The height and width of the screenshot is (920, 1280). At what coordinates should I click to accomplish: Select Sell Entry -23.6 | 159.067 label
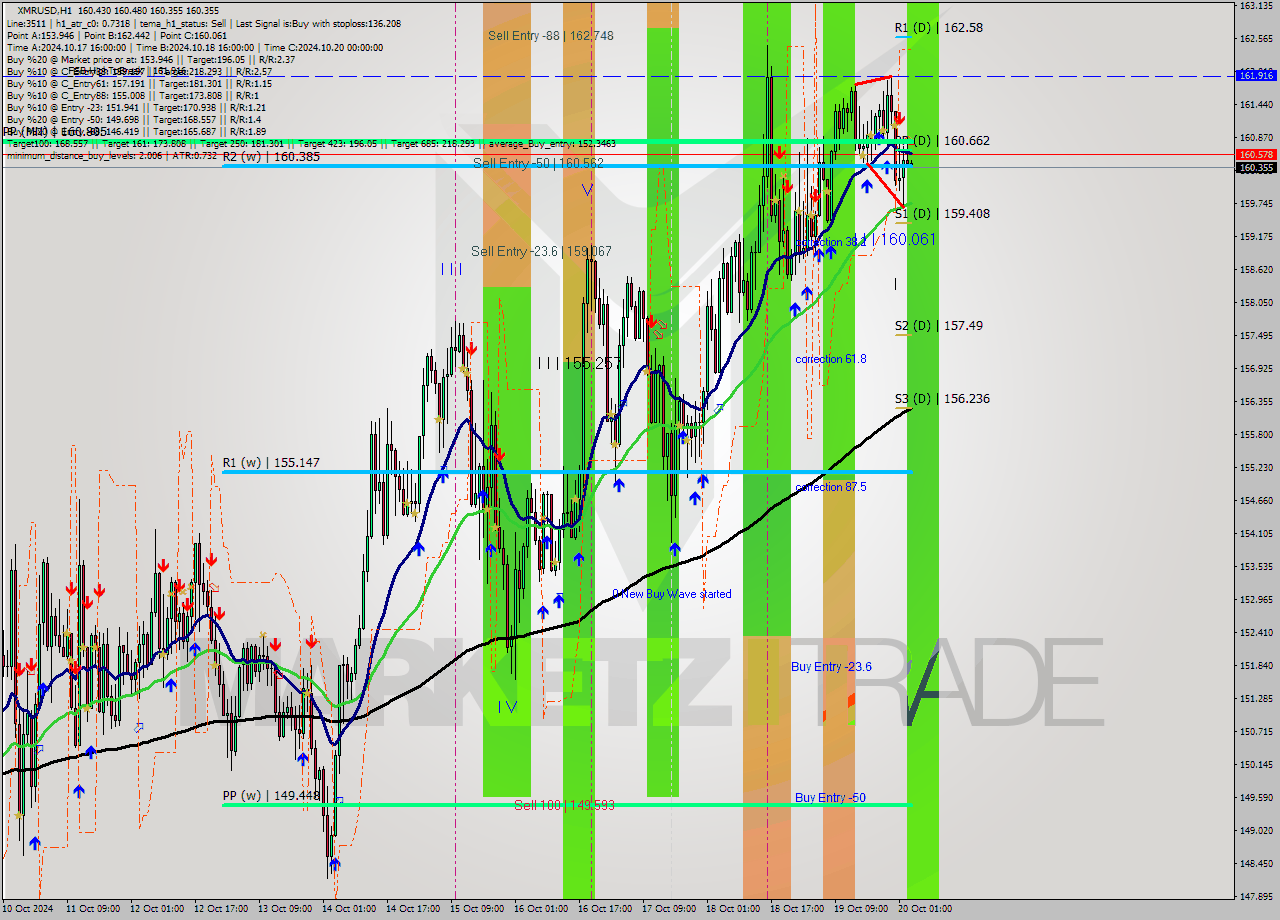[x=541, y=251]
